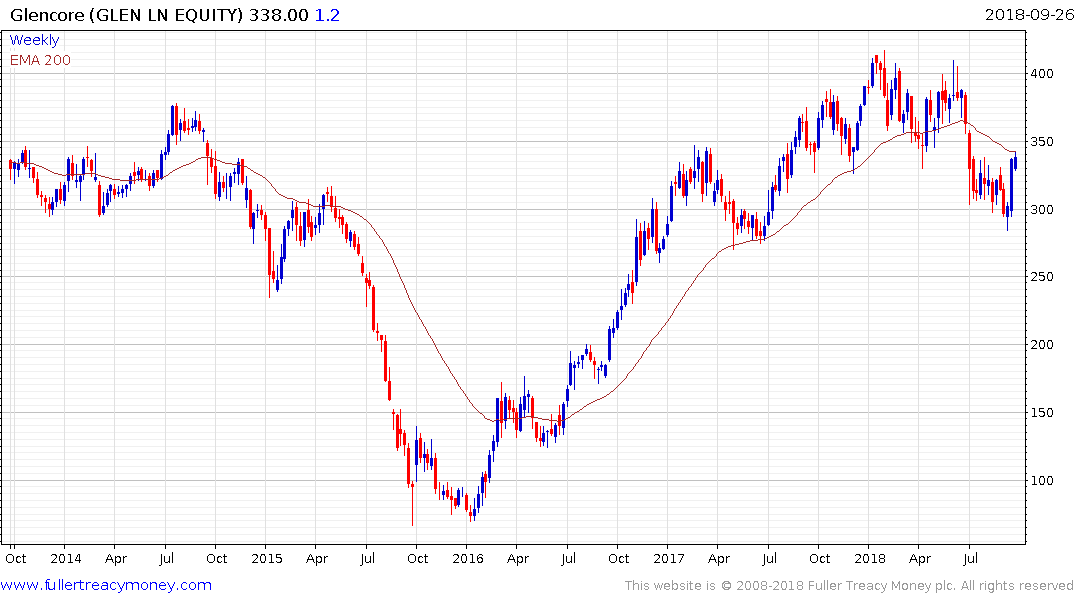Click the 'Weekly' interval label
The height and width of the screenshot is (600, 1075).
(x=34, y=40)
